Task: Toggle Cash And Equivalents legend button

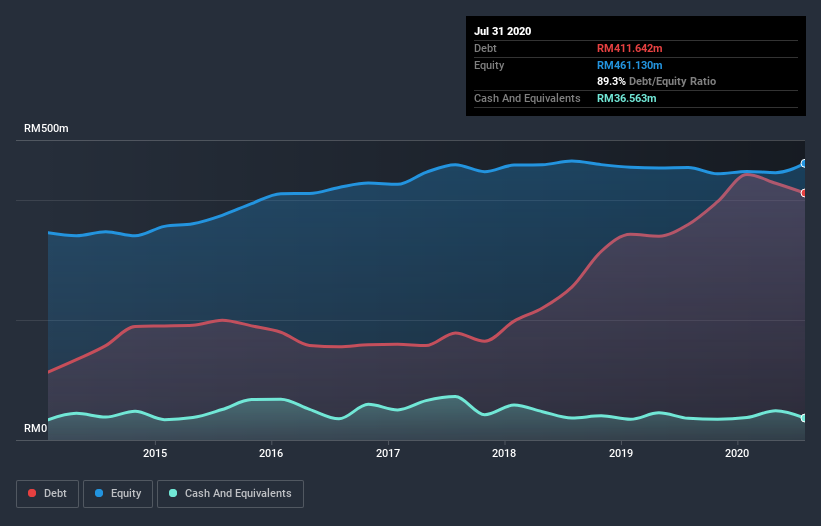Action: click(230, 494)
